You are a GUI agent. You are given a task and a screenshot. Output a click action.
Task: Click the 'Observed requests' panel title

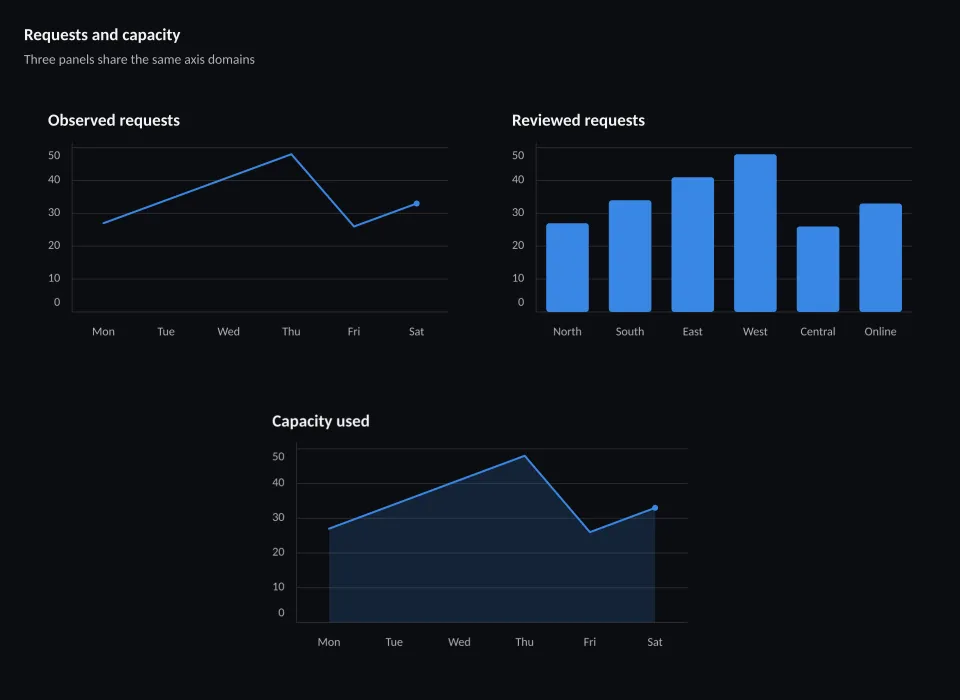[114, 120]
